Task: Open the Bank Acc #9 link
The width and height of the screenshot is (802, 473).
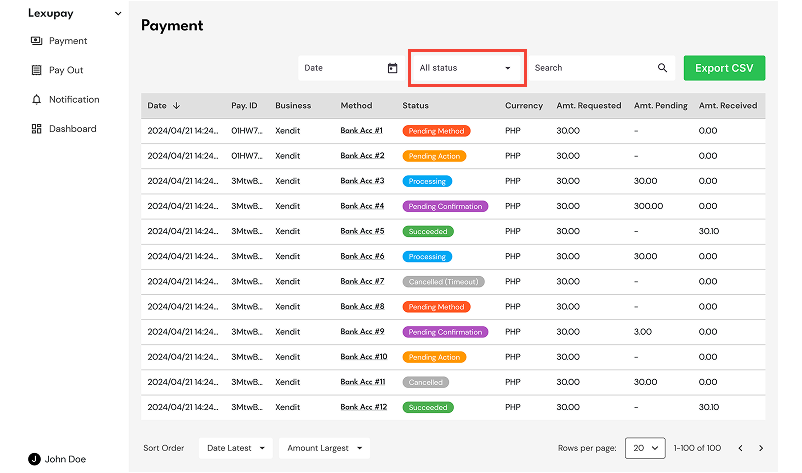Action: click(x=363, y=331)
